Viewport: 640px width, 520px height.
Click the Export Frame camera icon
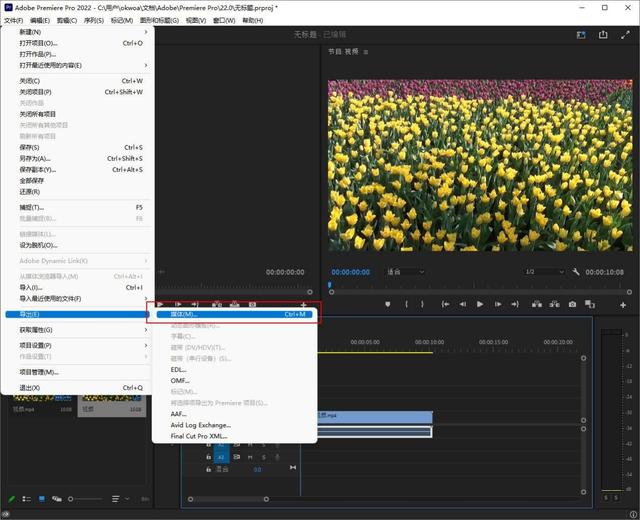(572, 304)
